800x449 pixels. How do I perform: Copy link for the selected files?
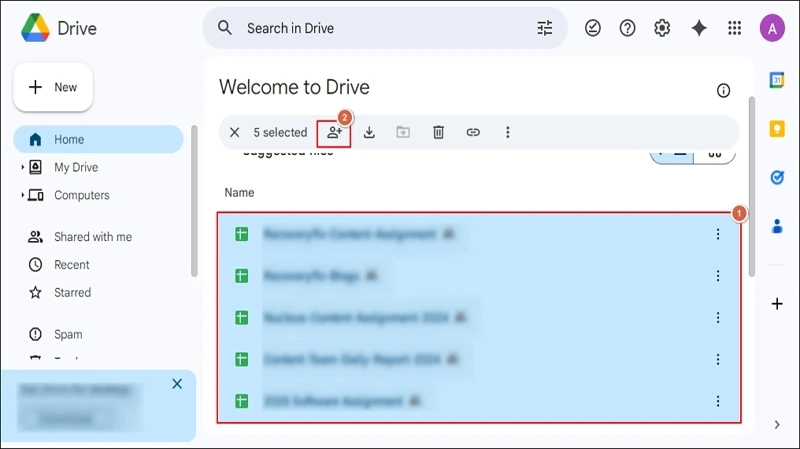pos(473,133)
